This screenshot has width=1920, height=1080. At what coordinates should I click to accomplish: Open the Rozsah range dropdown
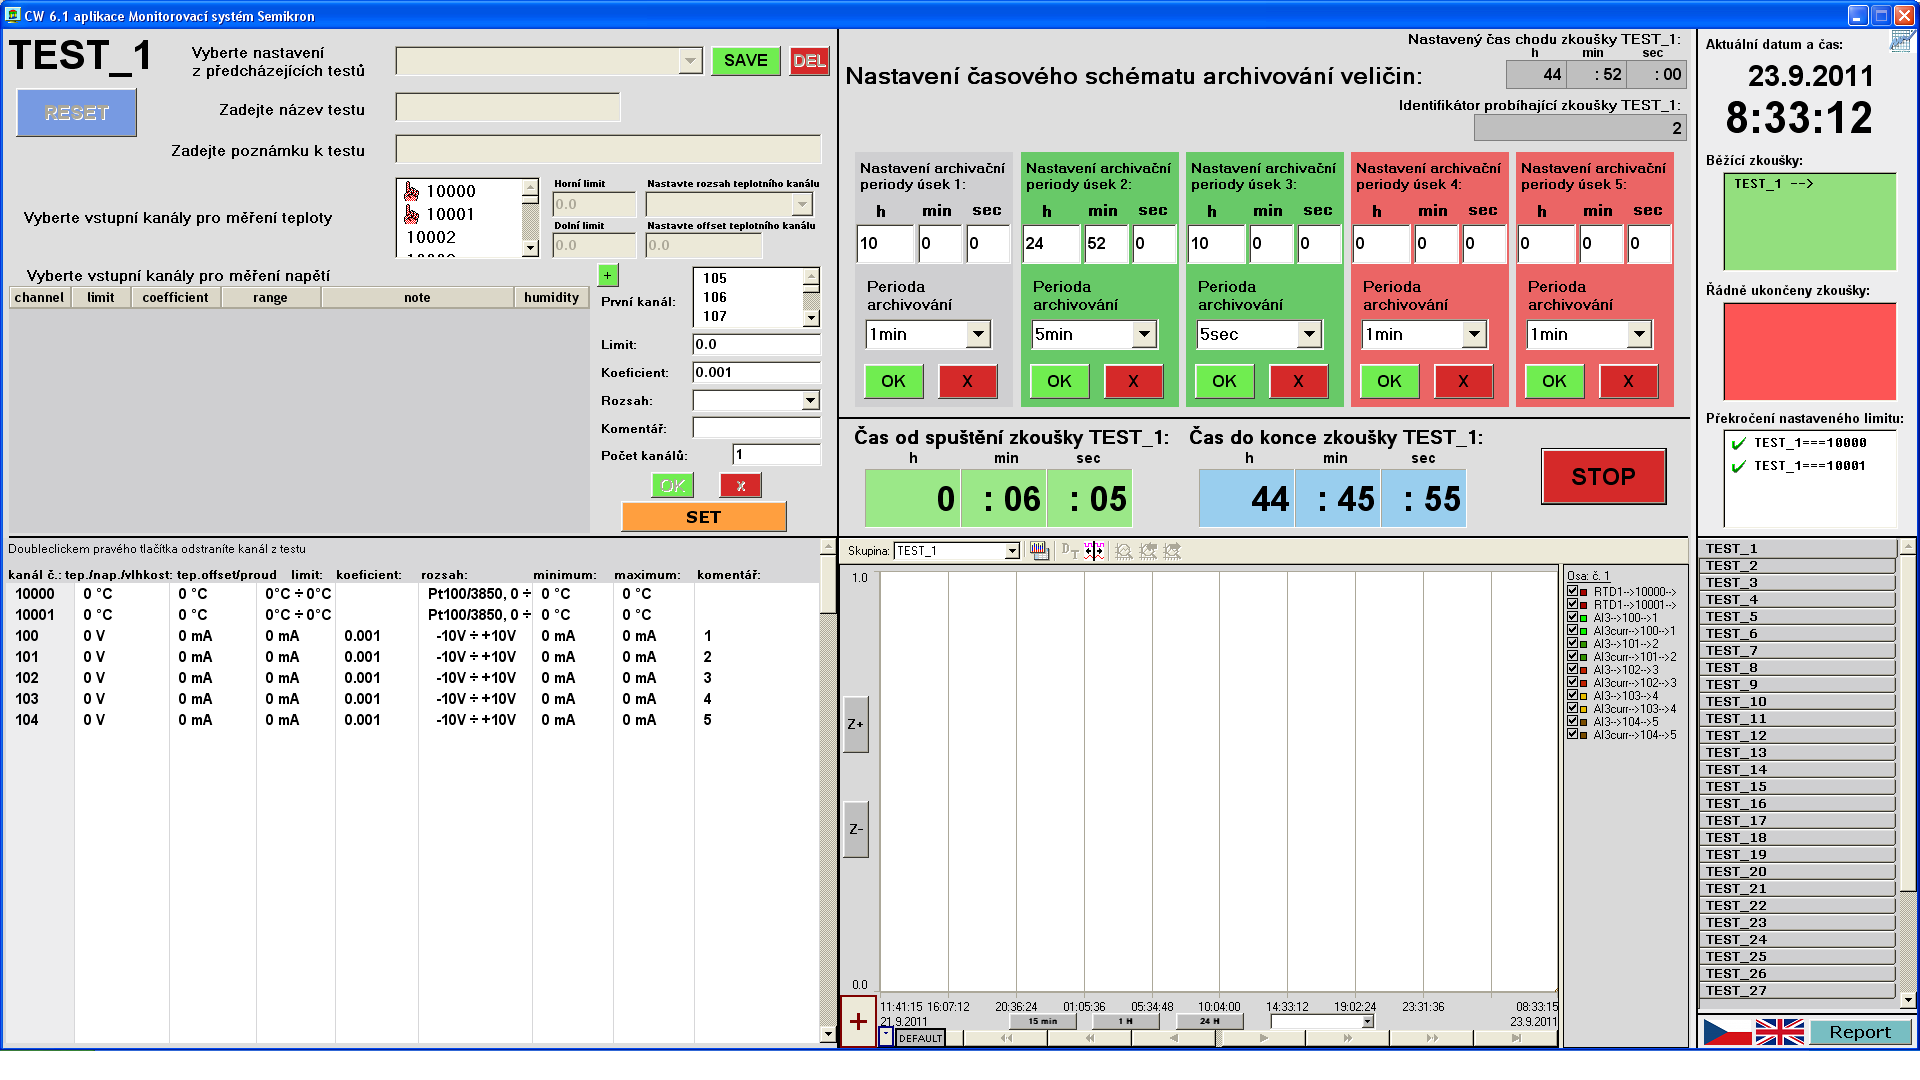[810, 401]
